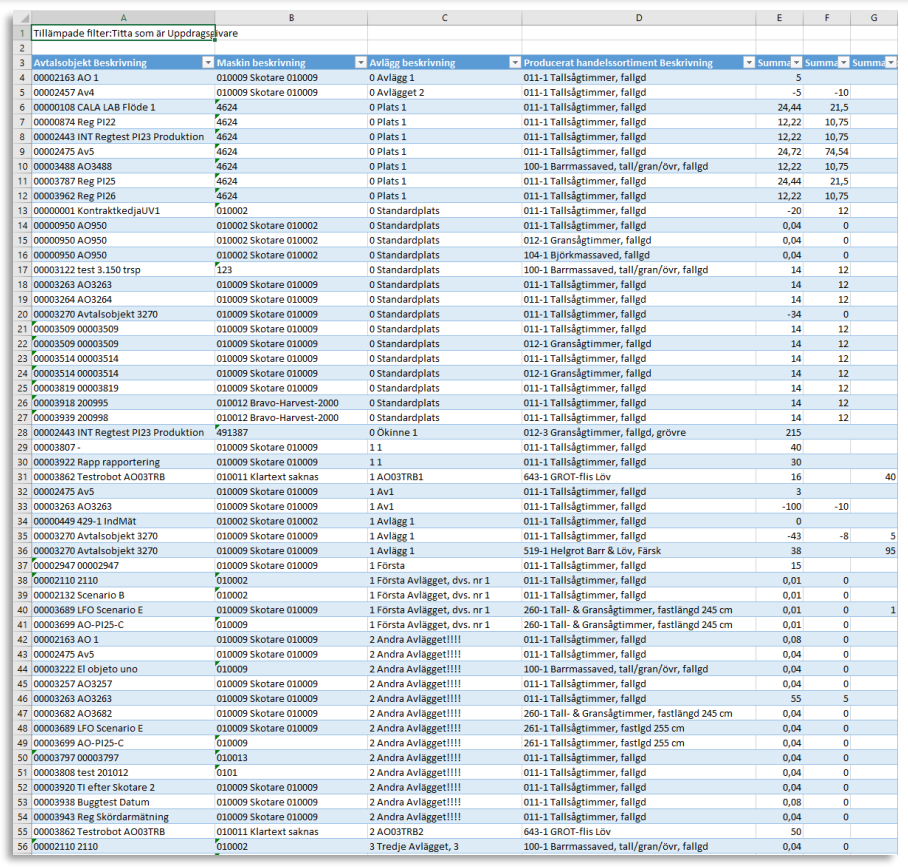908x867 pixels.
Task: Open filter dropdown for Avtalsobjekt Beskrivning column
Action: click(208, 63)
